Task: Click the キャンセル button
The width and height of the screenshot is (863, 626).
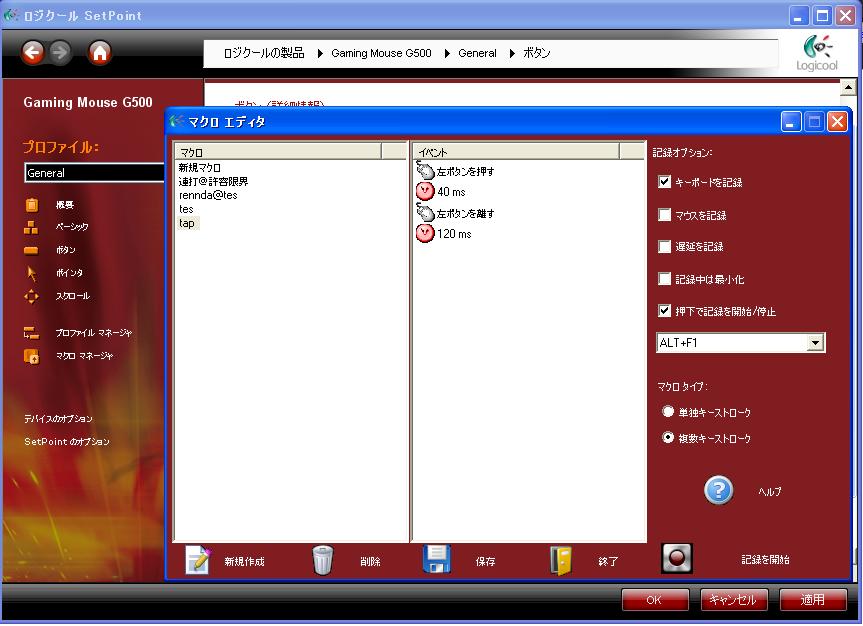Action: pyautogui.click(x=734, y=600)
